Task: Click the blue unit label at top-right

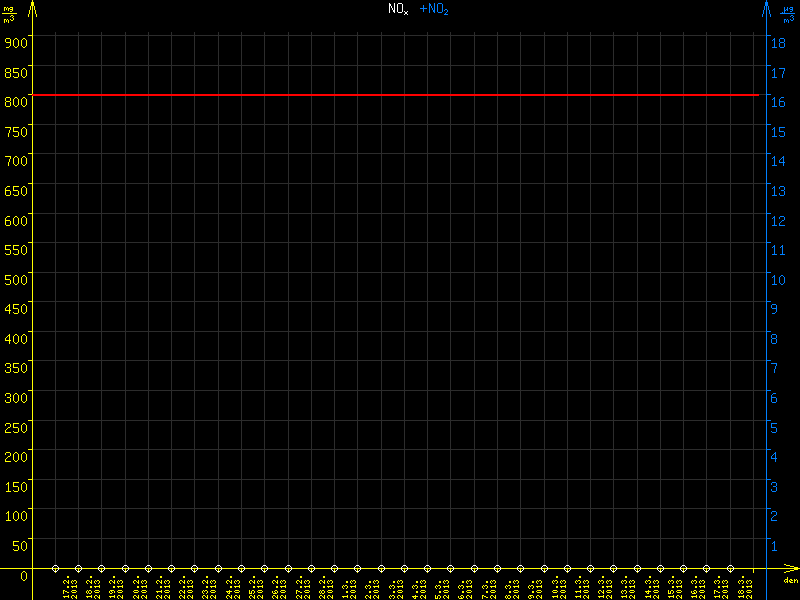Action: point(789,13)
